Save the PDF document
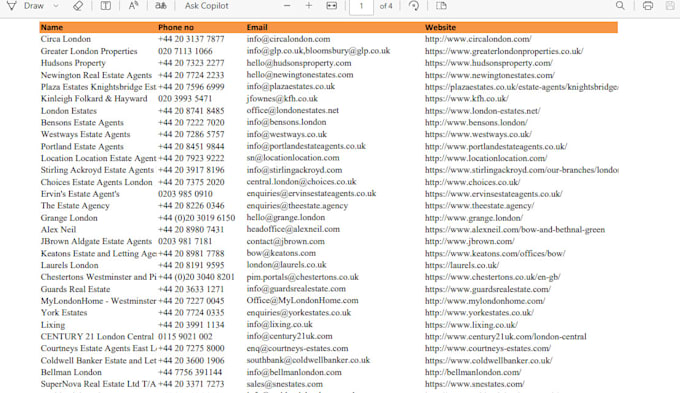680x393 pixels. click(670, 6)
